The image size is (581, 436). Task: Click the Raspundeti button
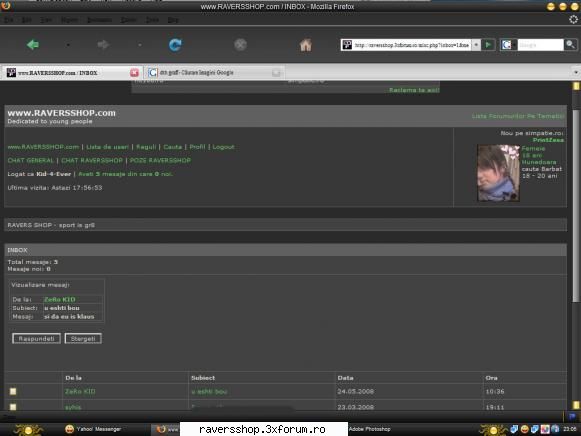click(36, 338)
